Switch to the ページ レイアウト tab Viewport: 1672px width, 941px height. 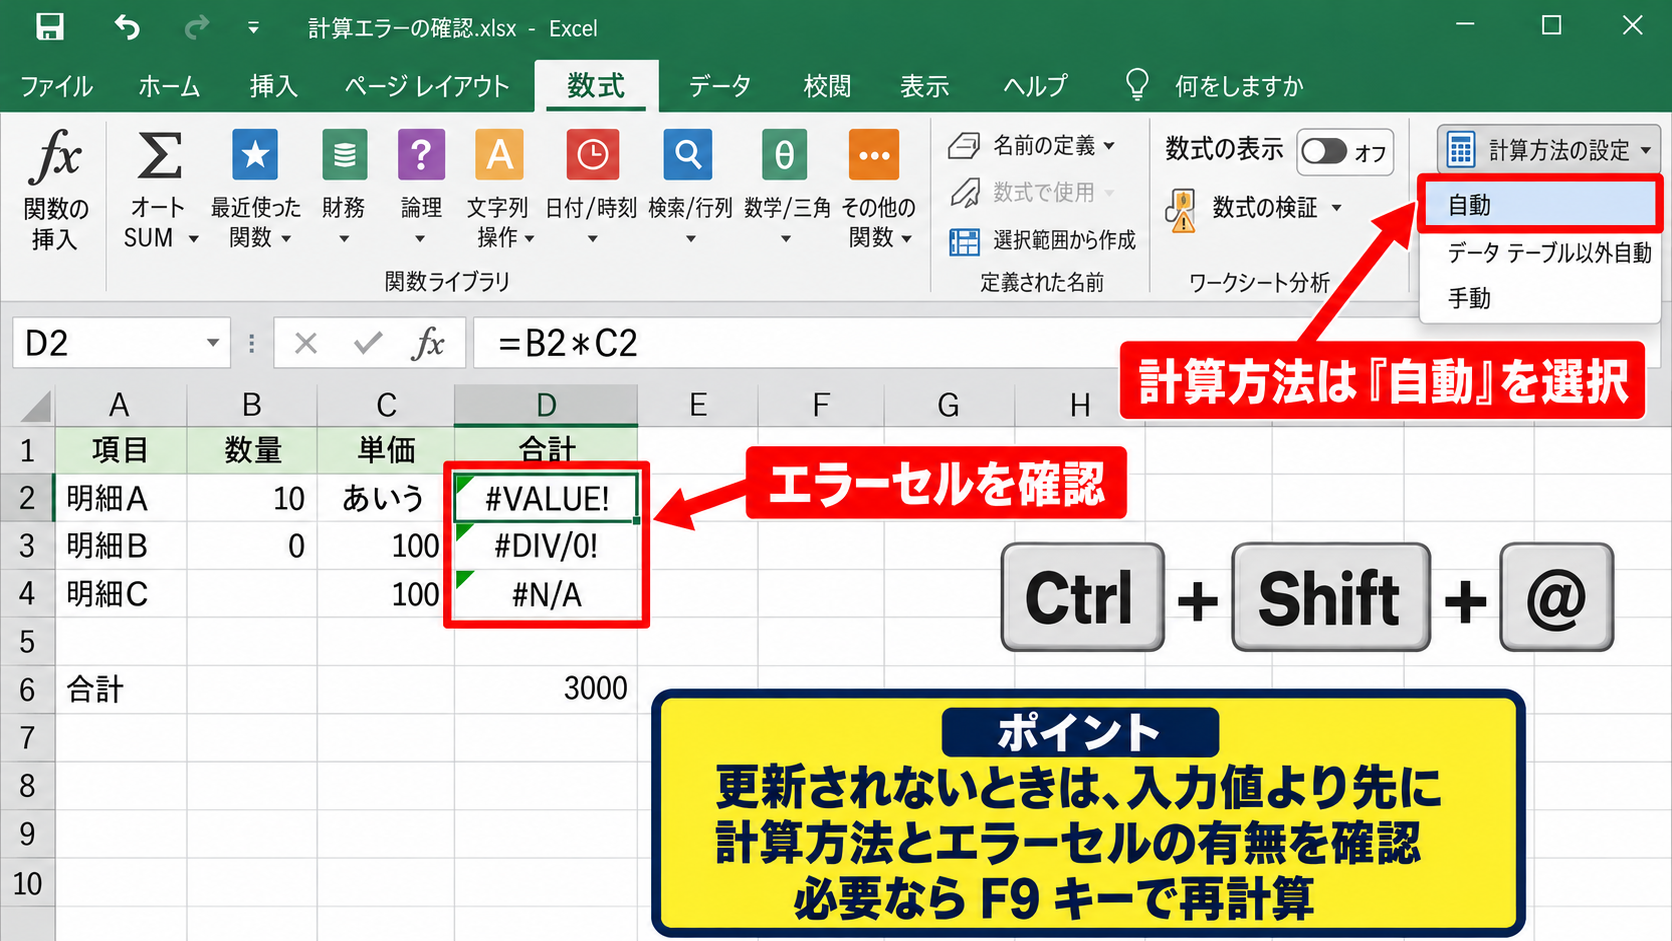[x=427, y=86]
